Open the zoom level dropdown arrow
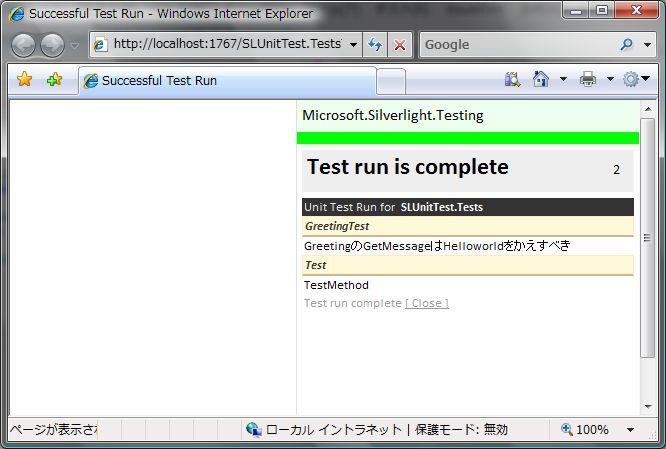666x449 pixels. point(630,430)
